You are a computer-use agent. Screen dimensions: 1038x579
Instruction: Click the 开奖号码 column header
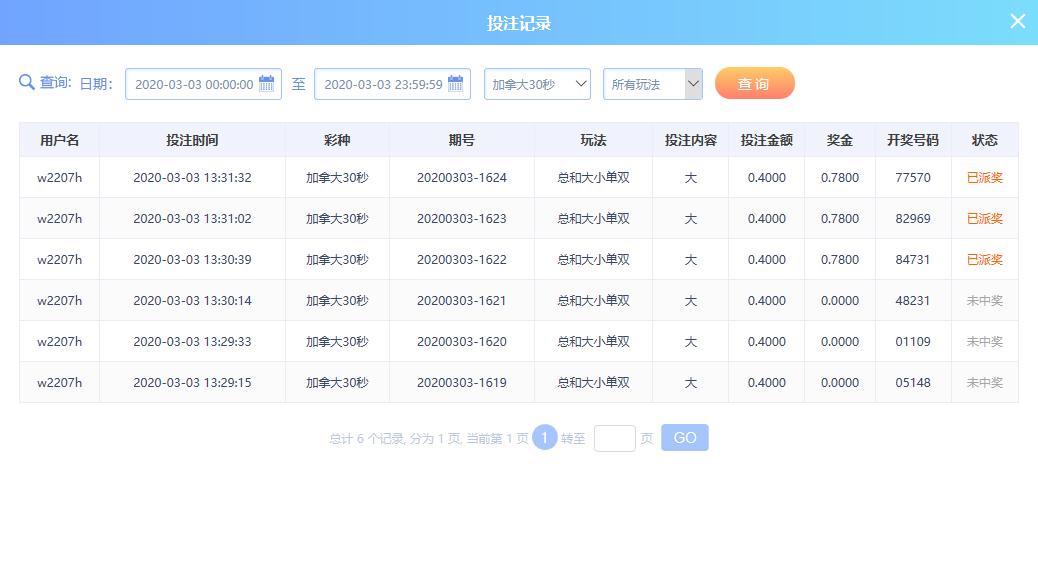(x=913, y=140)
